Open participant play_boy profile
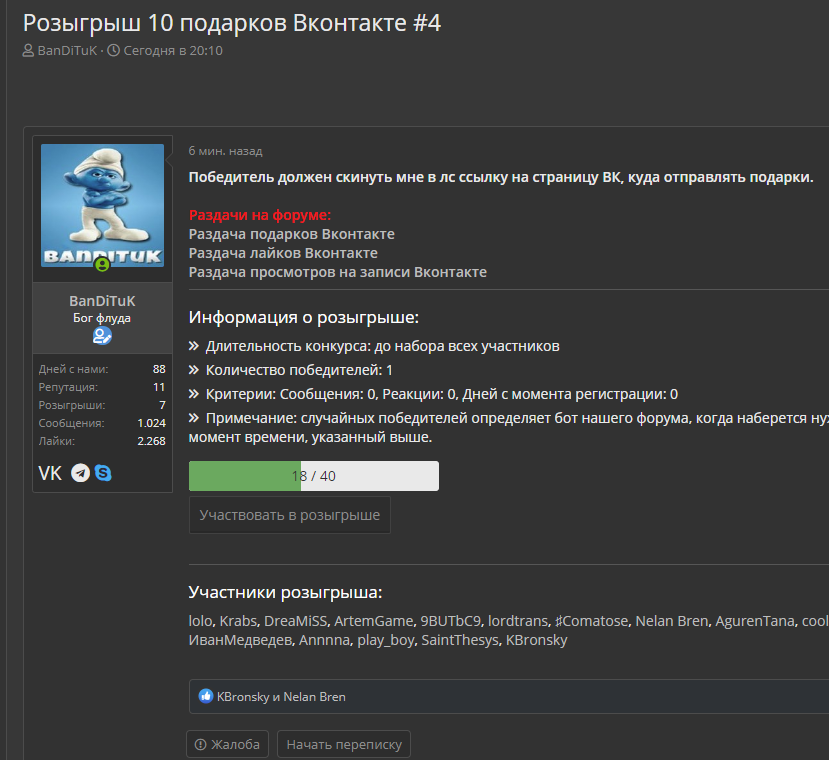This screenshot has width=829, height=760. pyautogui.click(x=385, y=640)
